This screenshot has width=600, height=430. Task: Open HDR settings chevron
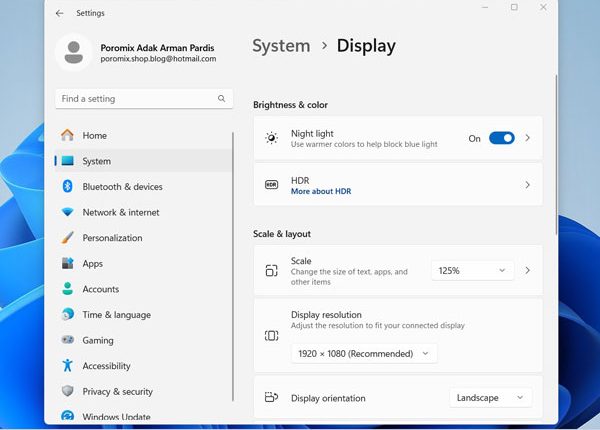pyautogui.click(x=528, y=185)
